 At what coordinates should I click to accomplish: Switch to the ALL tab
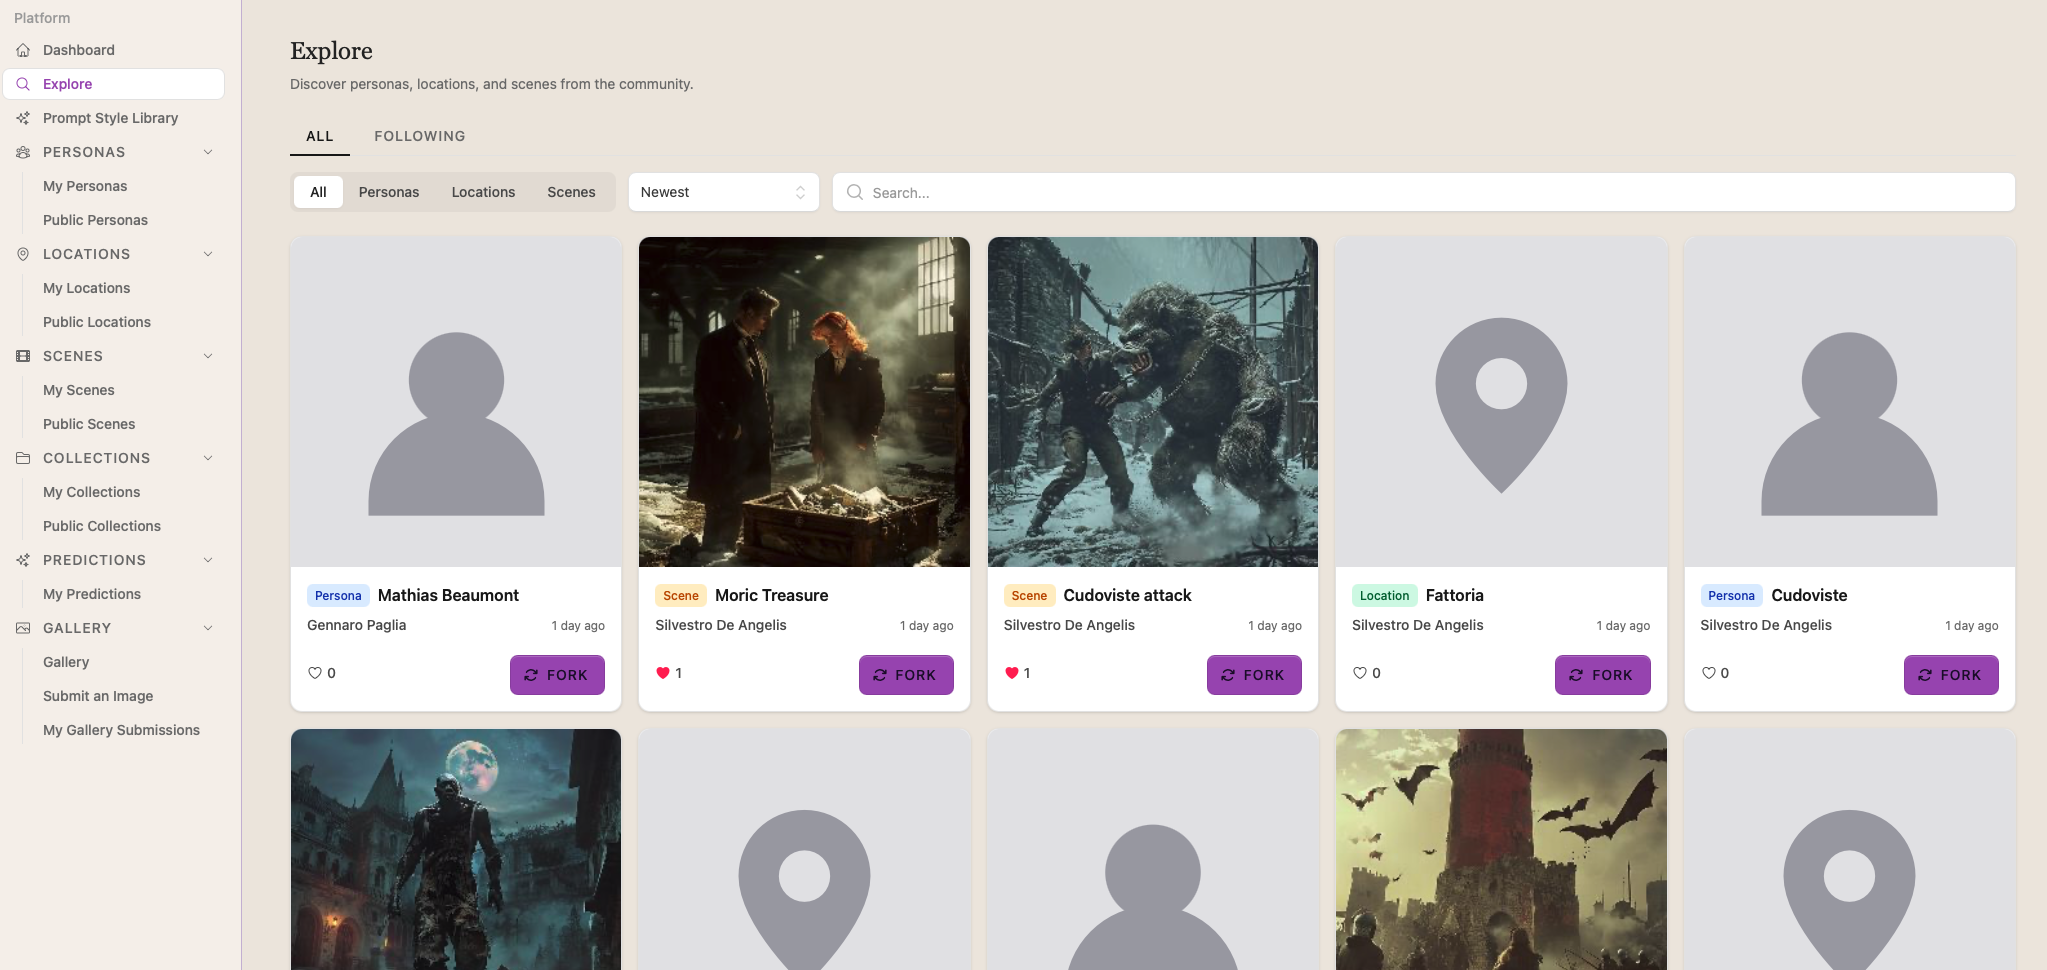(320, 136)
